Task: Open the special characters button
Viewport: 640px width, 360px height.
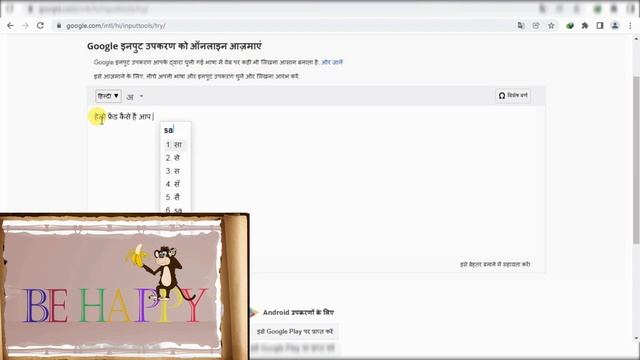Action: coord(513,96)
